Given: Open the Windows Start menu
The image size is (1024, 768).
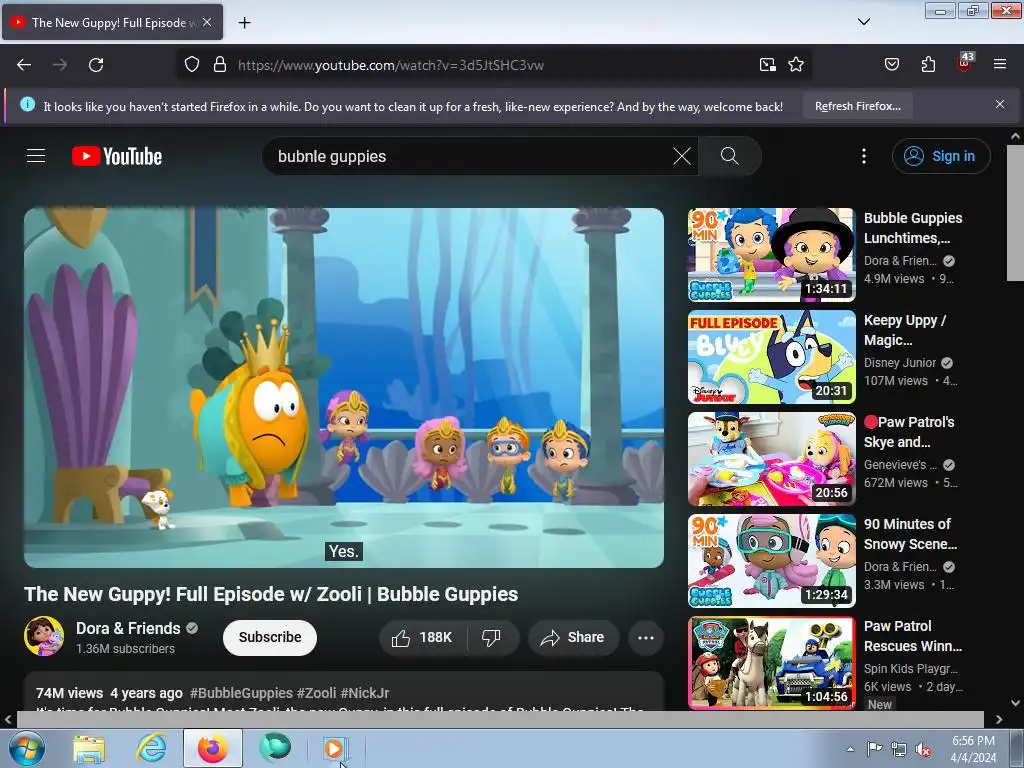Looking at the screenshot, I should 27,748.
